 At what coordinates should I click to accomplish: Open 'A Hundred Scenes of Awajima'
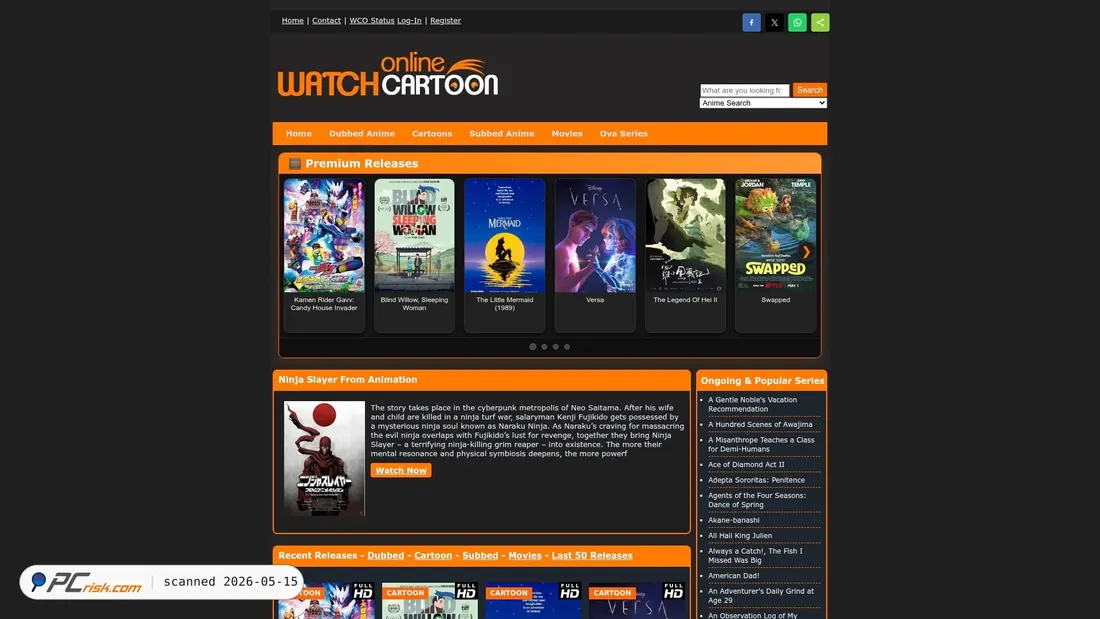(x=760, y=425)
